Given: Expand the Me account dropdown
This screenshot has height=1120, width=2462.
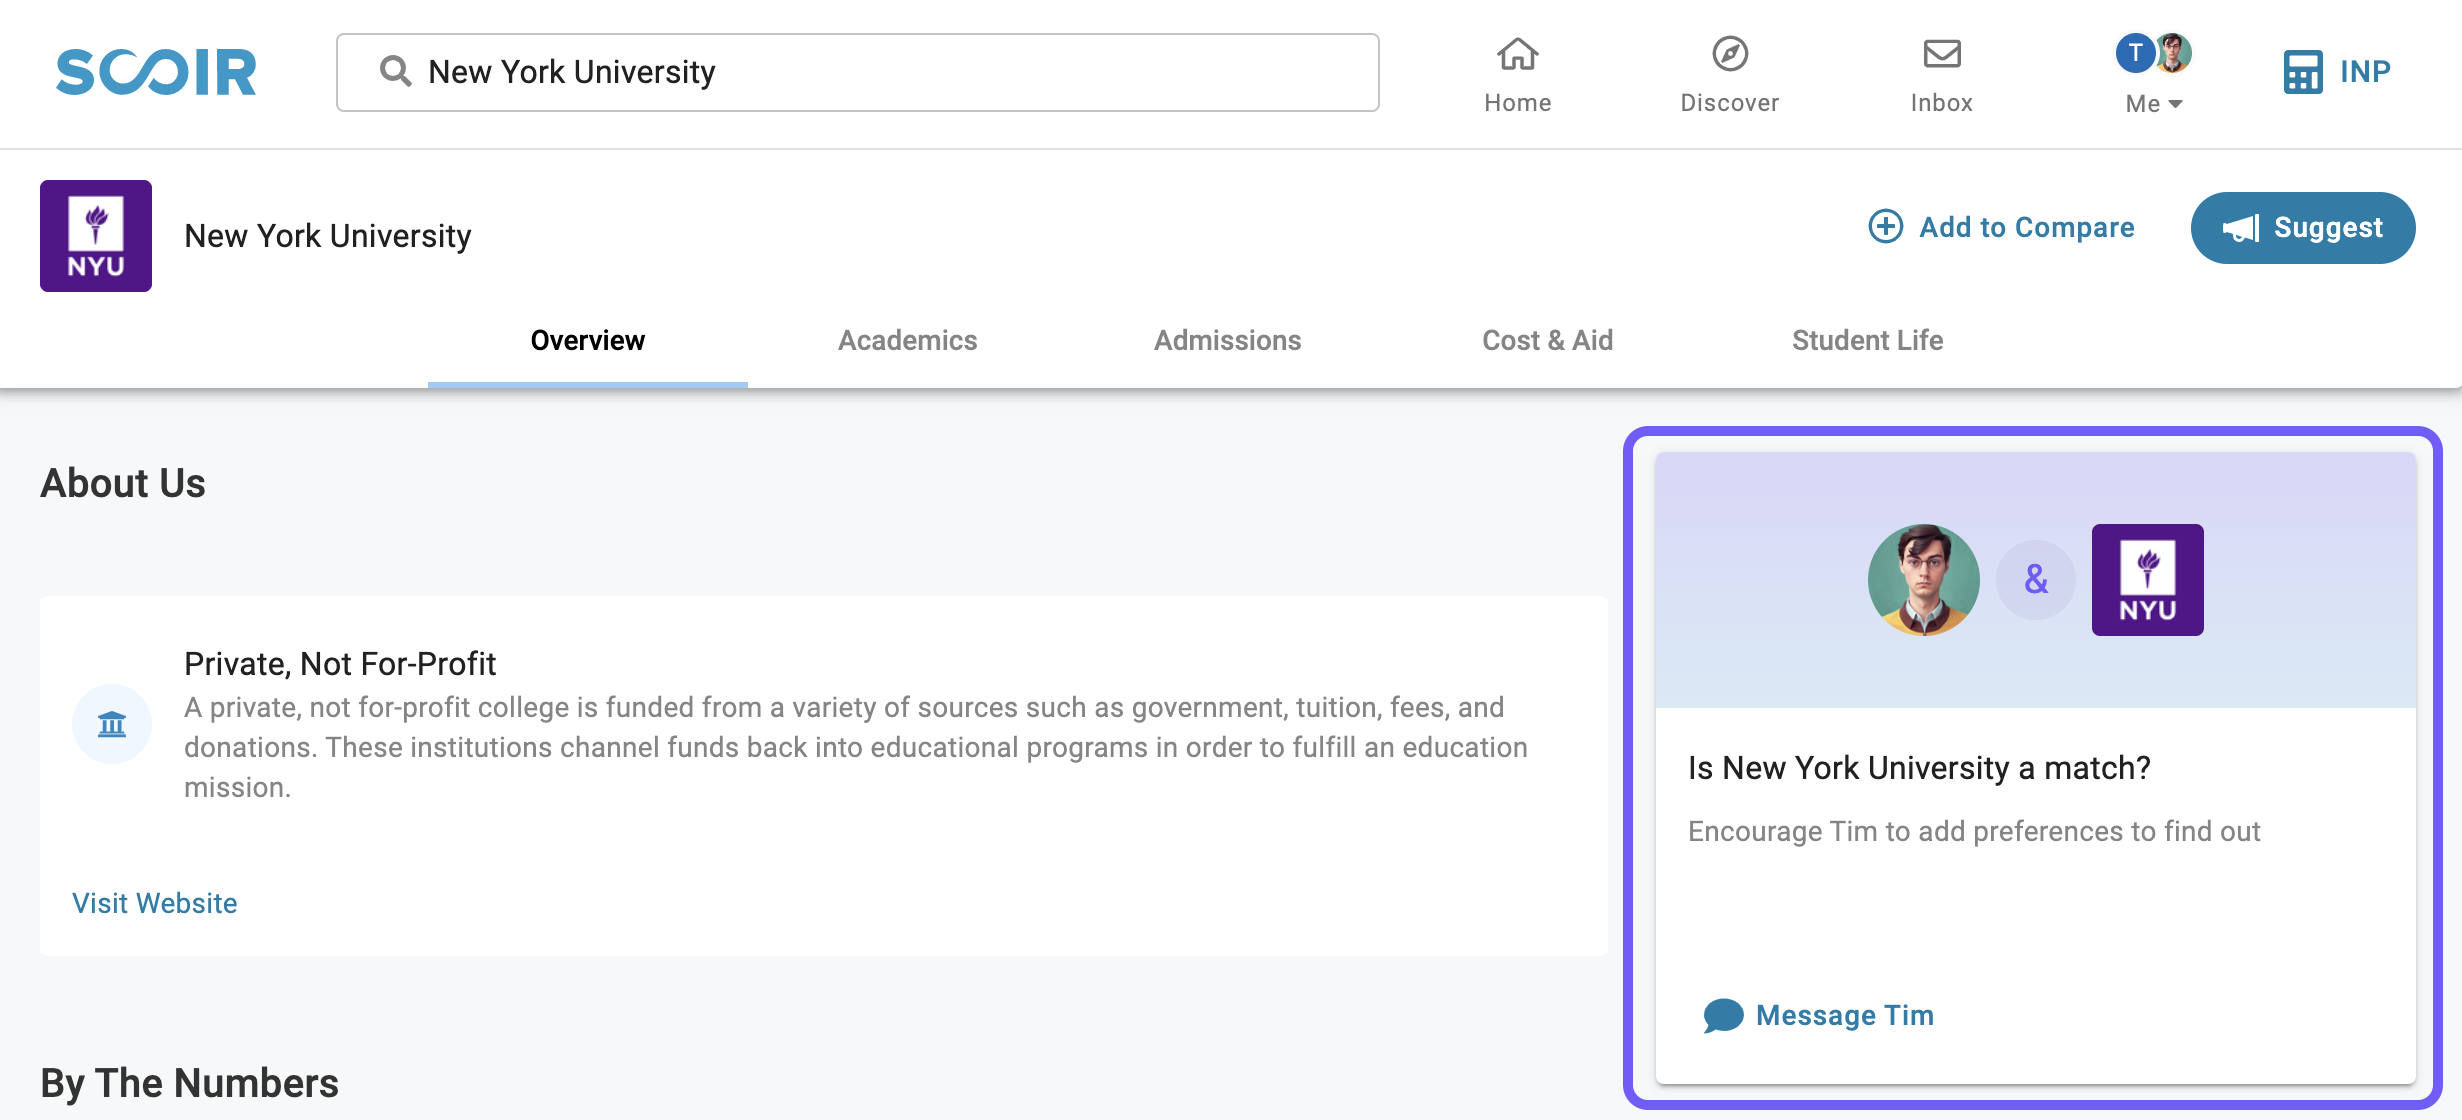Looking at the screenshot, I should (x=2153, y=103).
